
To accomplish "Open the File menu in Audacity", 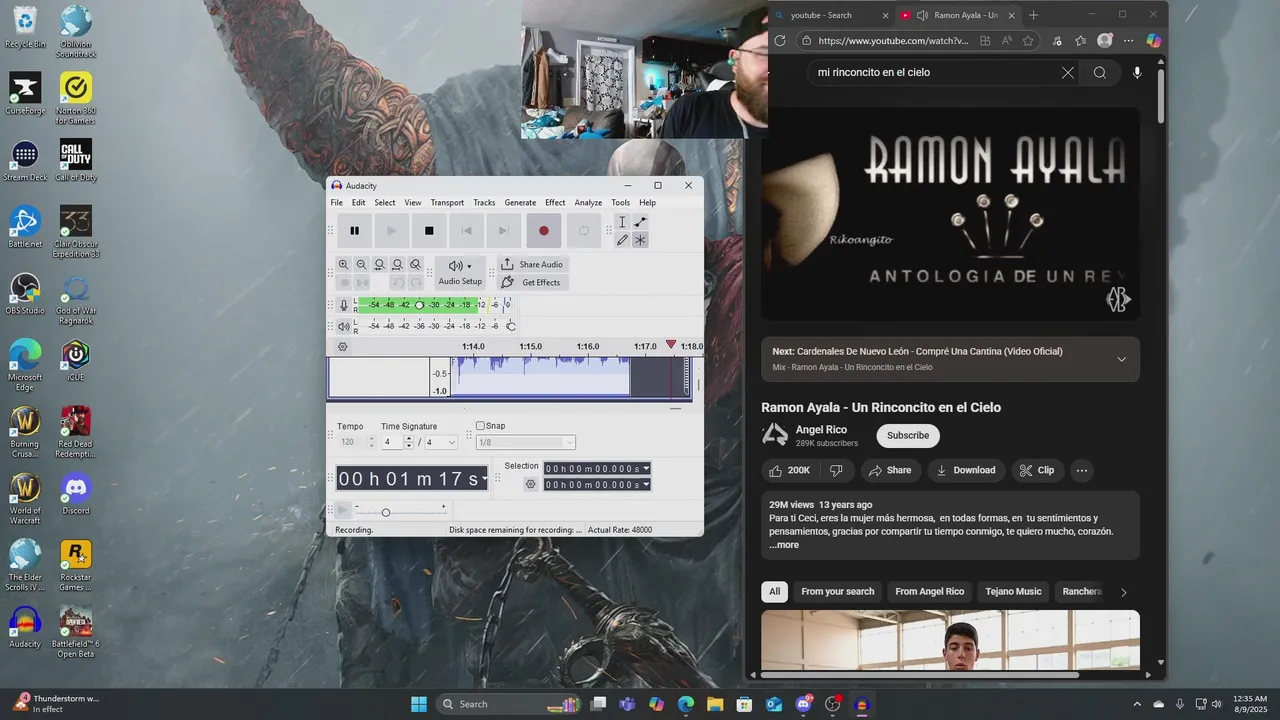I will 337,203.
